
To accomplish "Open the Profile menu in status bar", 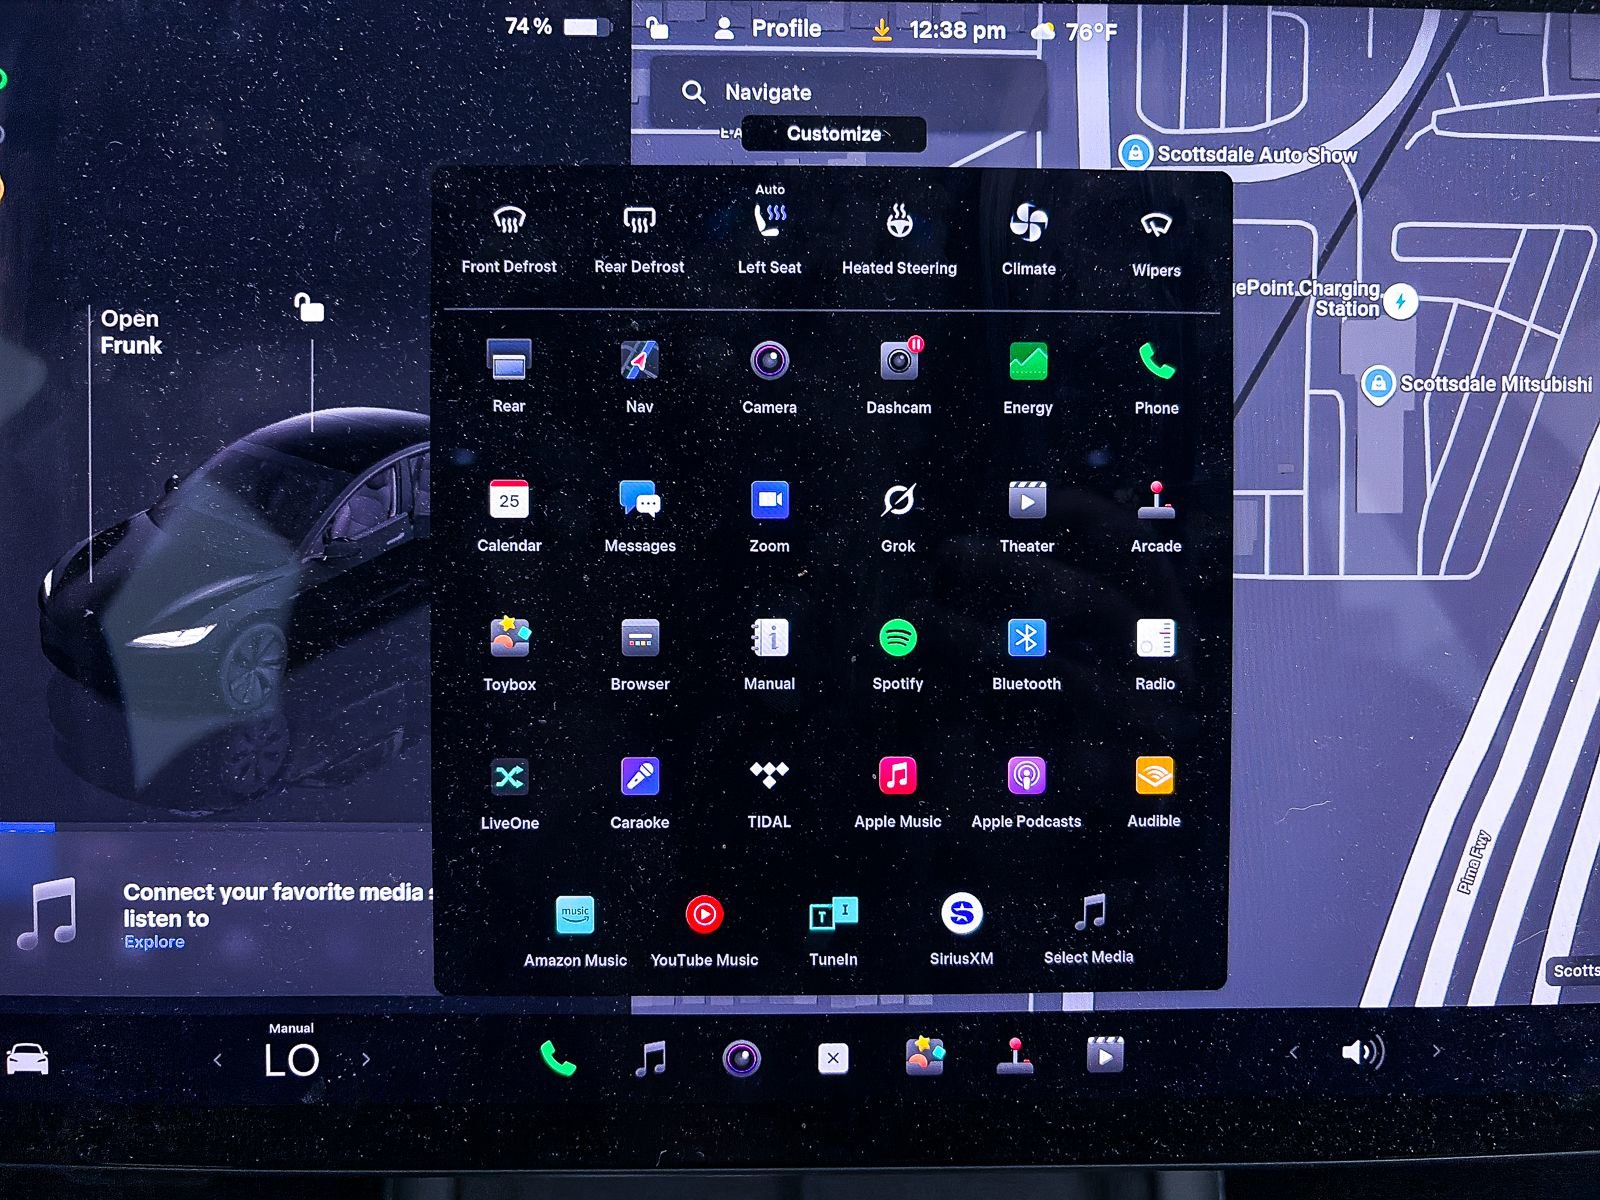I will click(x=768, y=29).
